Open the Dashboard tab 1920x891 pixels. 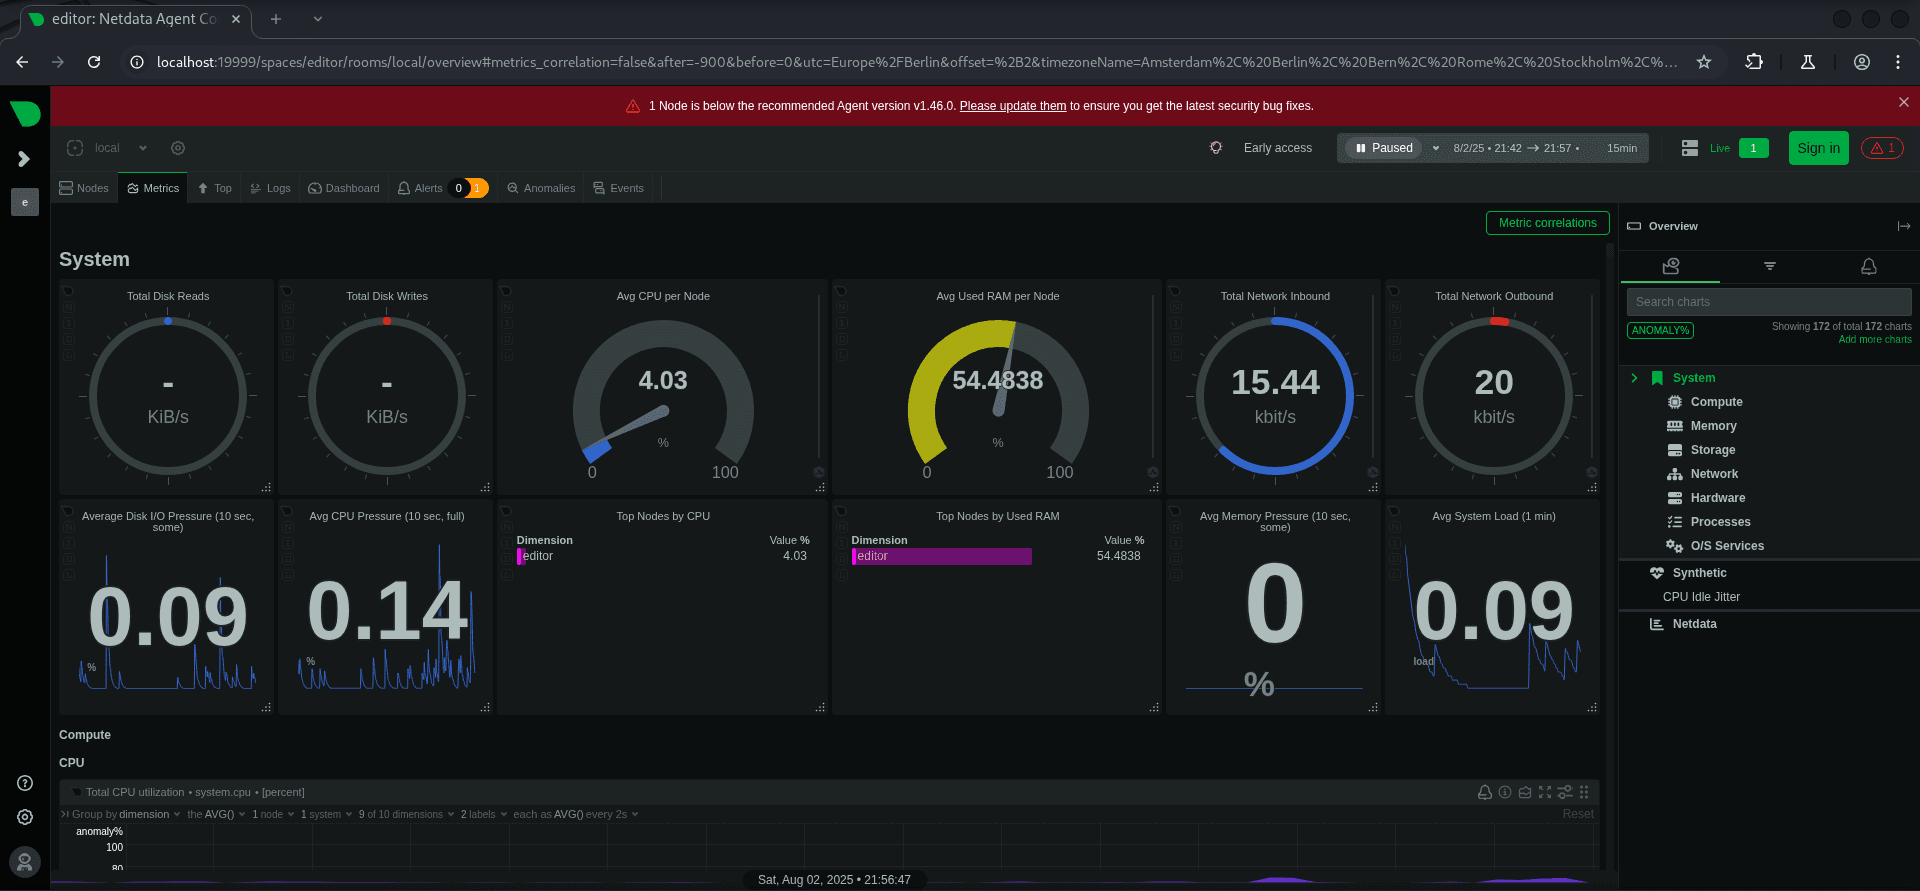tap(344, 188)
